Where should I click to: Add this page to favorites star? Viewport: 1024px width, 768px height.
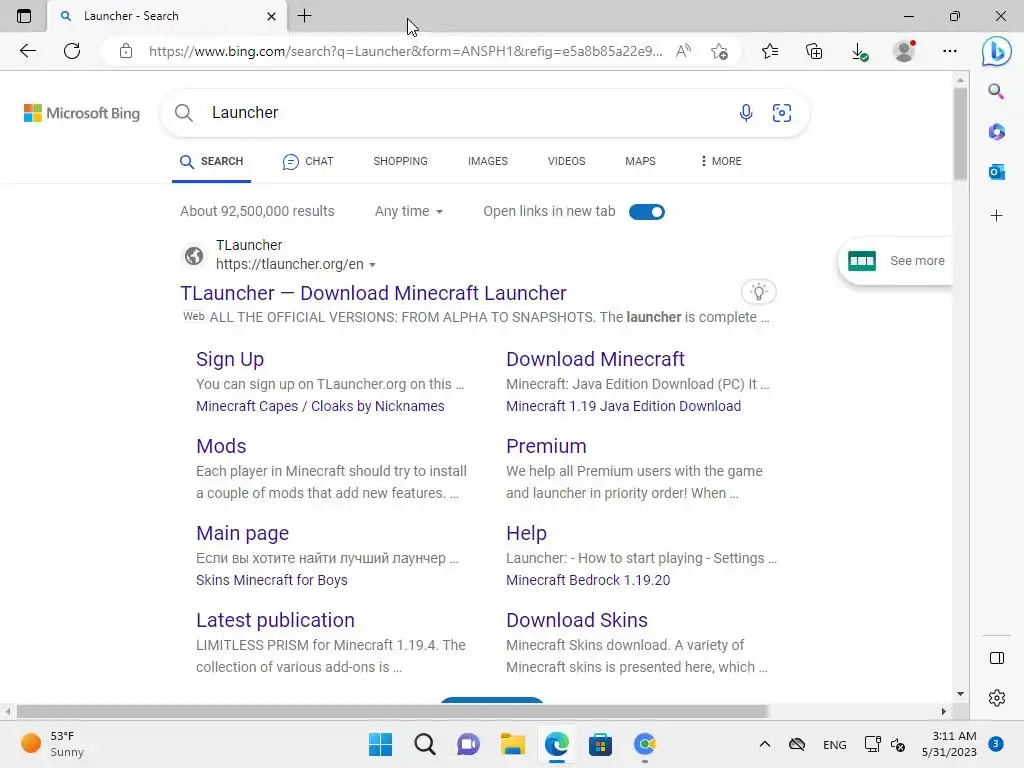pyautogui.click(x=720, y=51)
